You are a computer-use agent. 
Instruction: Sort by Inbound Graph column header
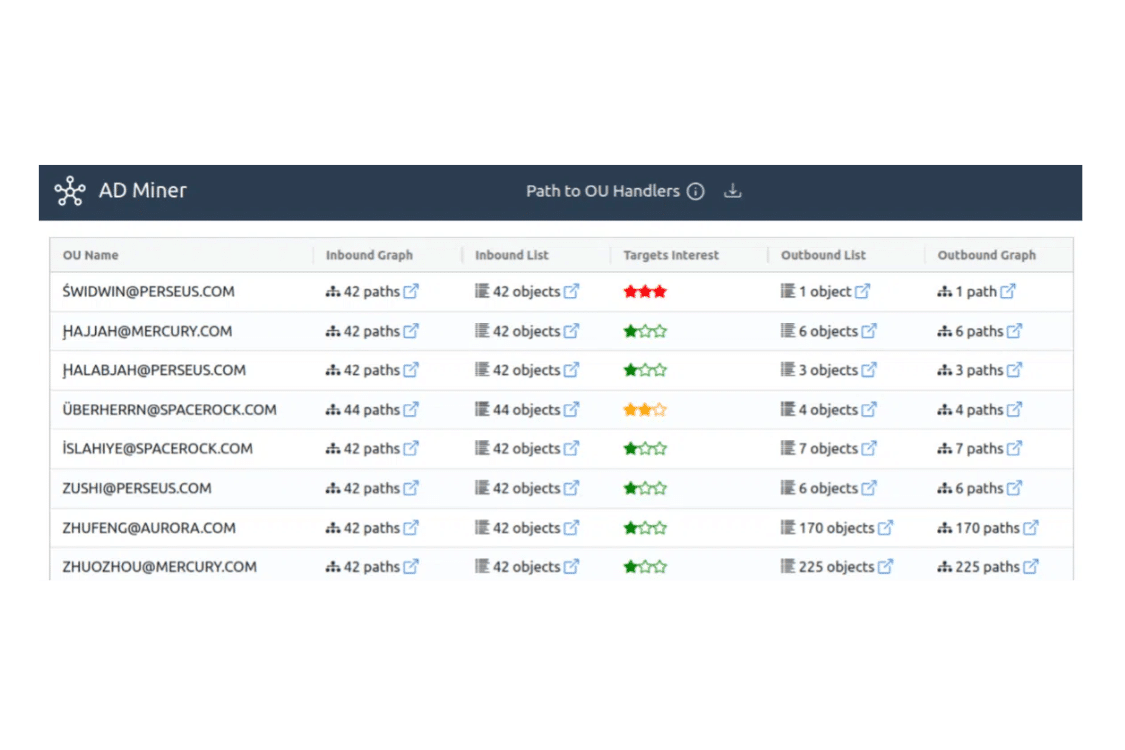(x=369, y=255)
